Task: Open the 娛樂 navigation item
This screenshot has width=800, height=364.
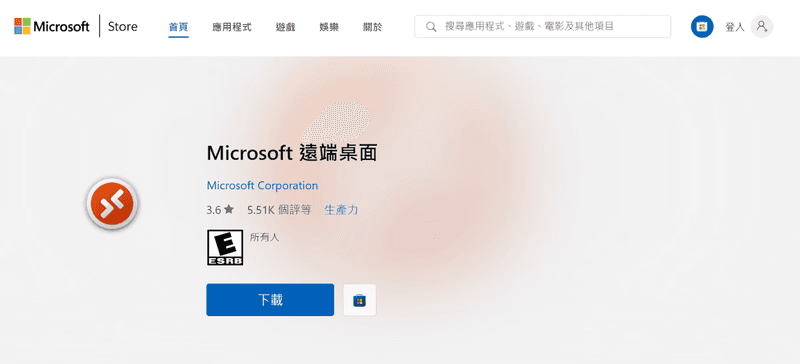Action: [329, 27]
